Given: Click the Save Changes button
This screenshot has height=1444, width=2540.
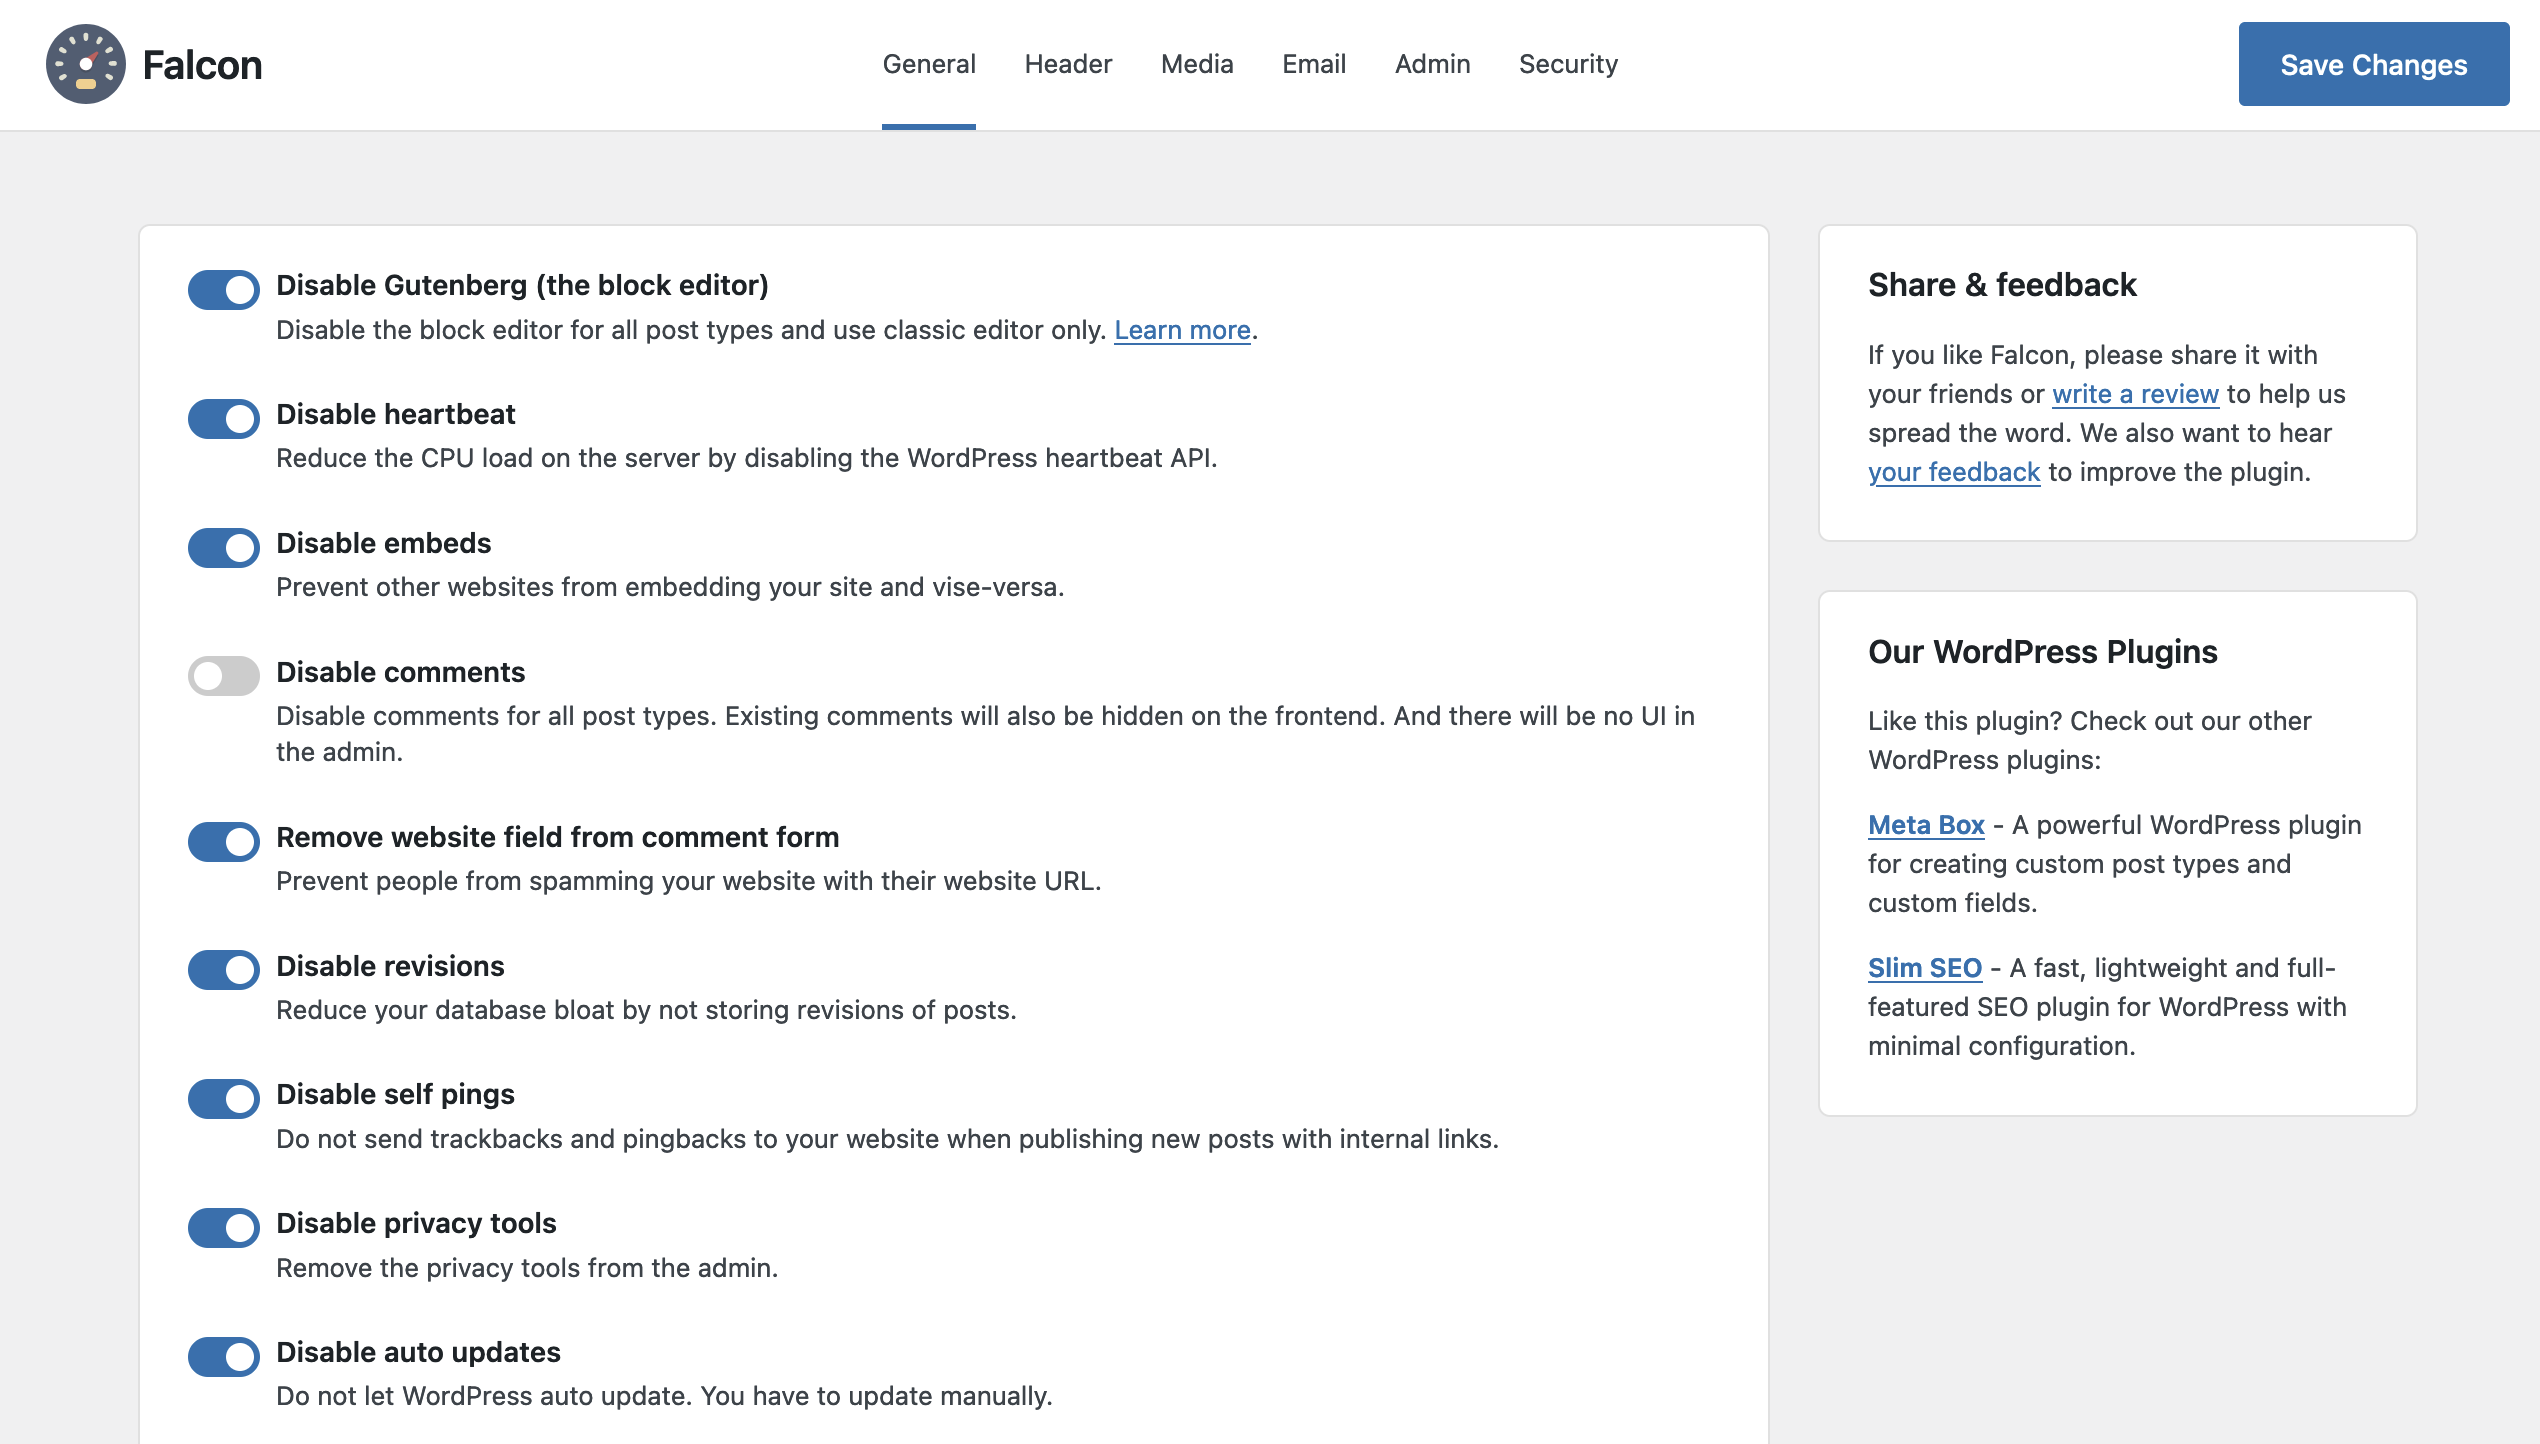Looking at the screenshot, I should pos(2374,64).
